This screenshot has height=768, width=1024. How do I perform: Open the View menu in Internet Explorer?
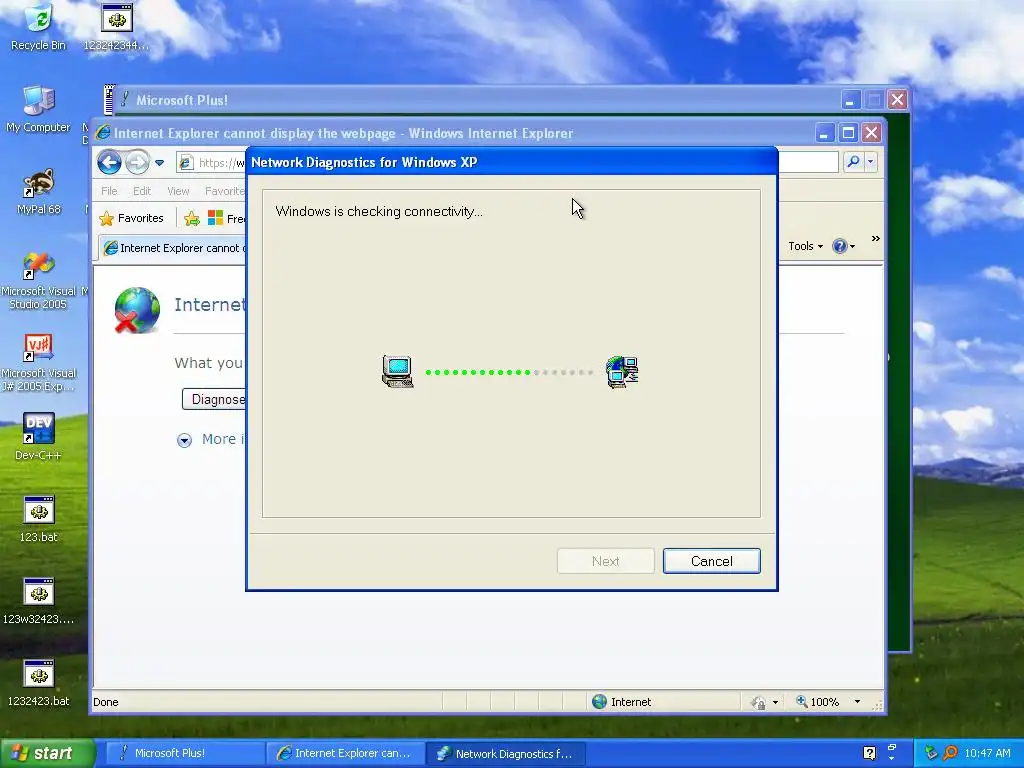click(178, 191)
